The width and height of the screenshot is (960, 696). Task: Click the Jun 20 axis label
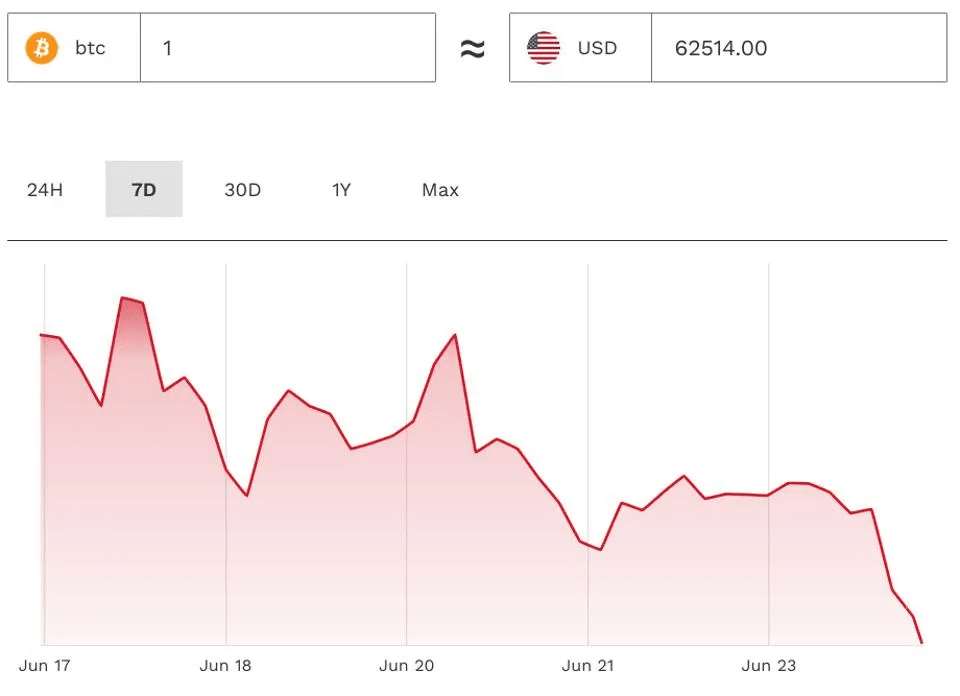(407, 666)
